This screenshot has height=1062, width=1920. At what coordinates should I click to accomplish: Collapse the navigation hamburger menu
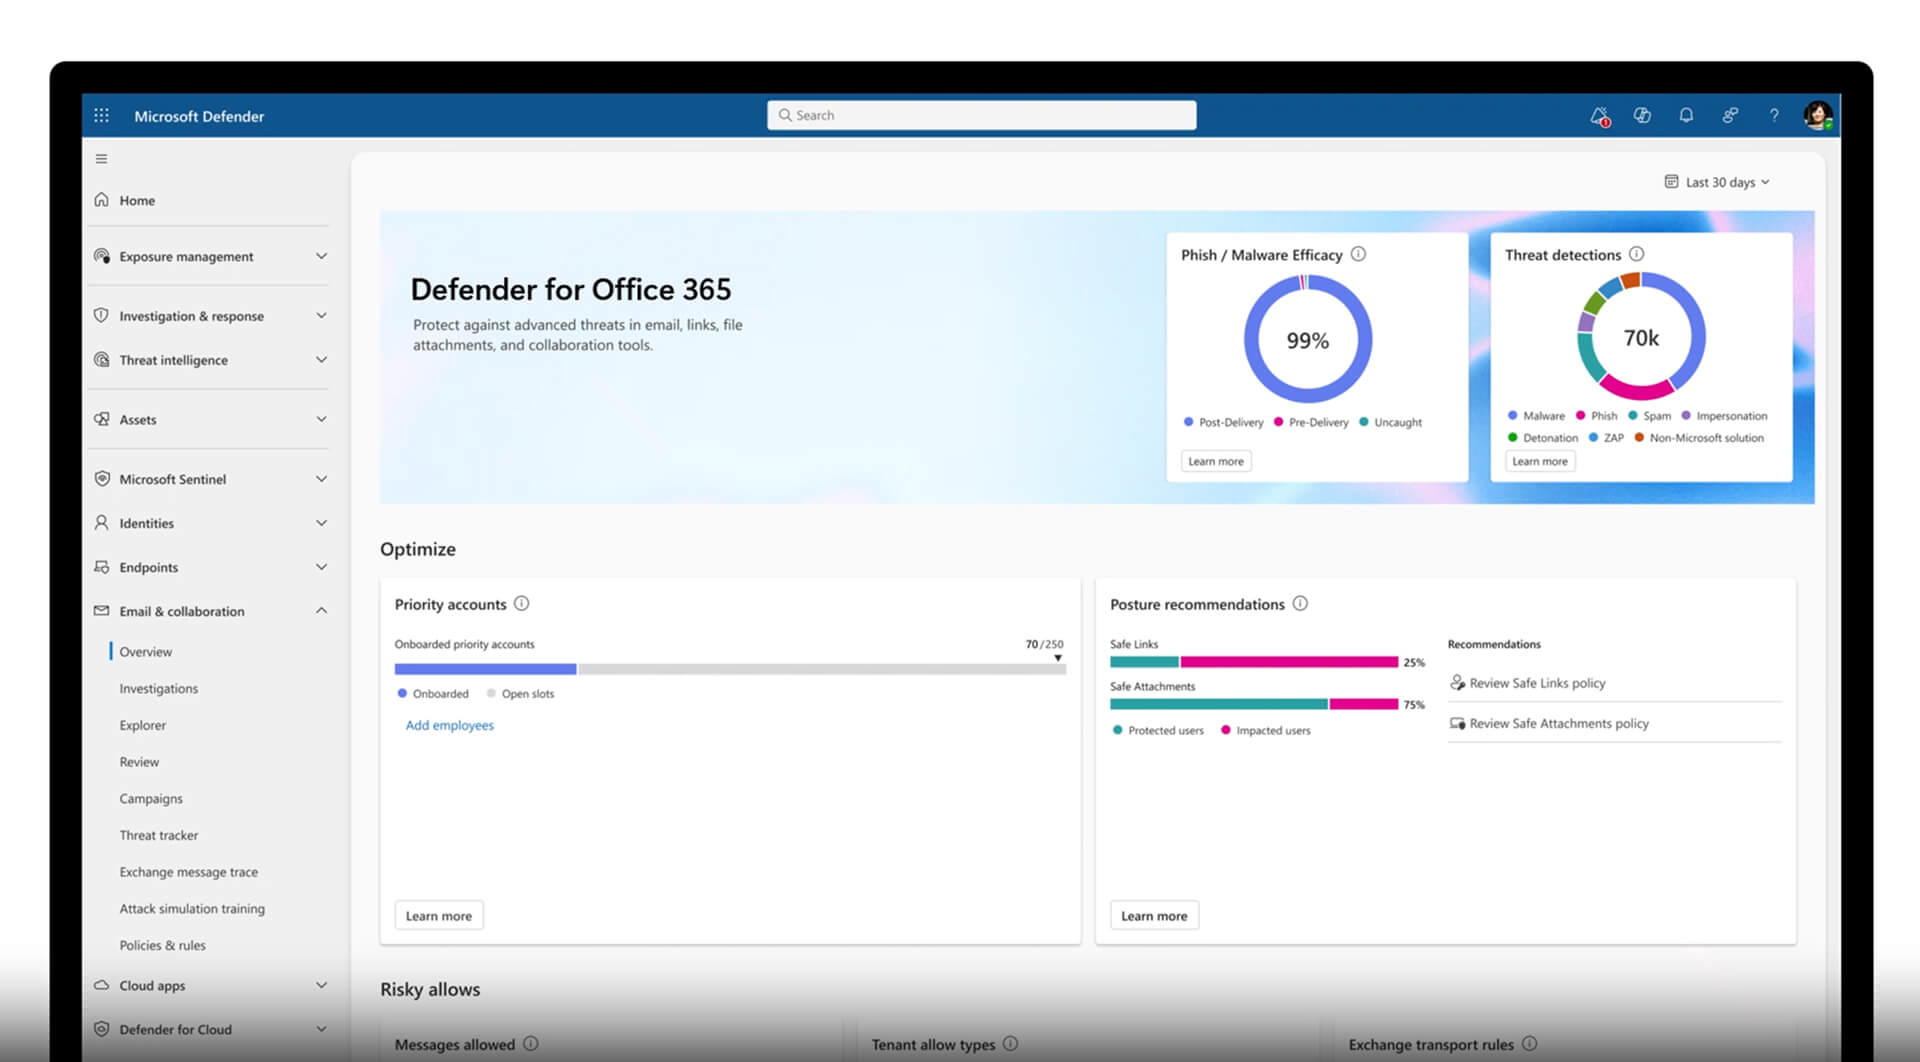(x=101, y=158)
